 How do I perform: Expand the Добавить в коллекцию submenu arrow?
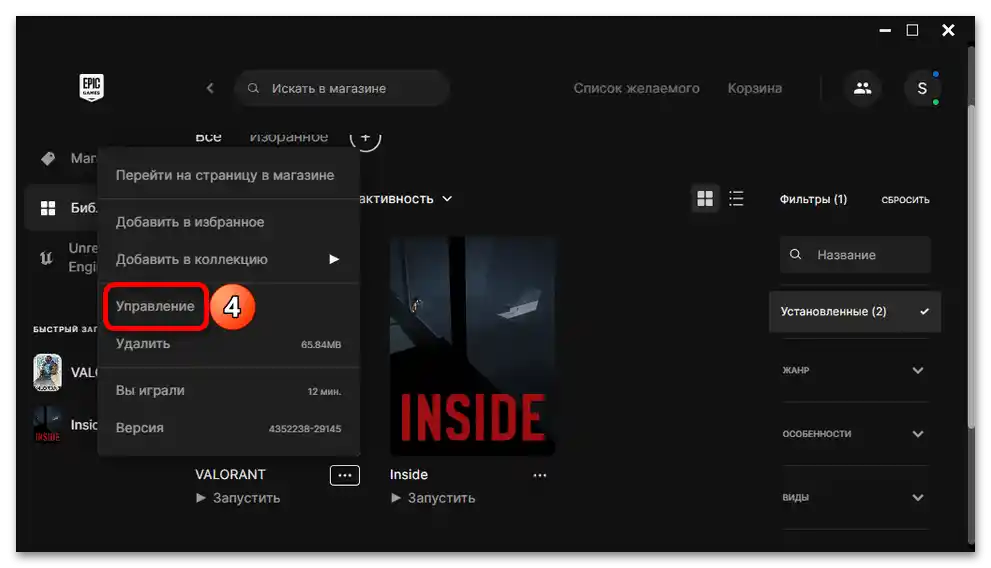tap(334, 259)
